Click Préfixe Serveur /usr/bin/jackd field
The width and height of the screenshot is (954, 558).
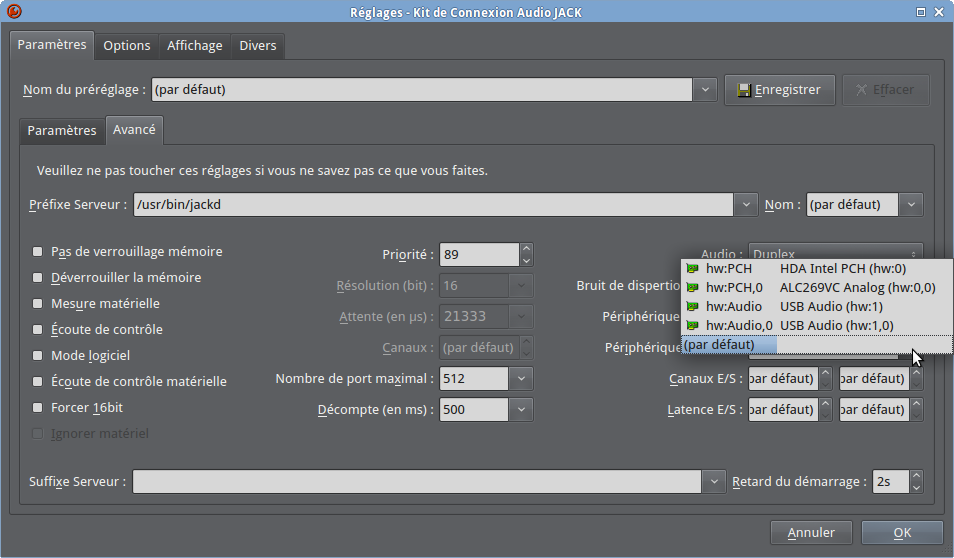point(433,204)
